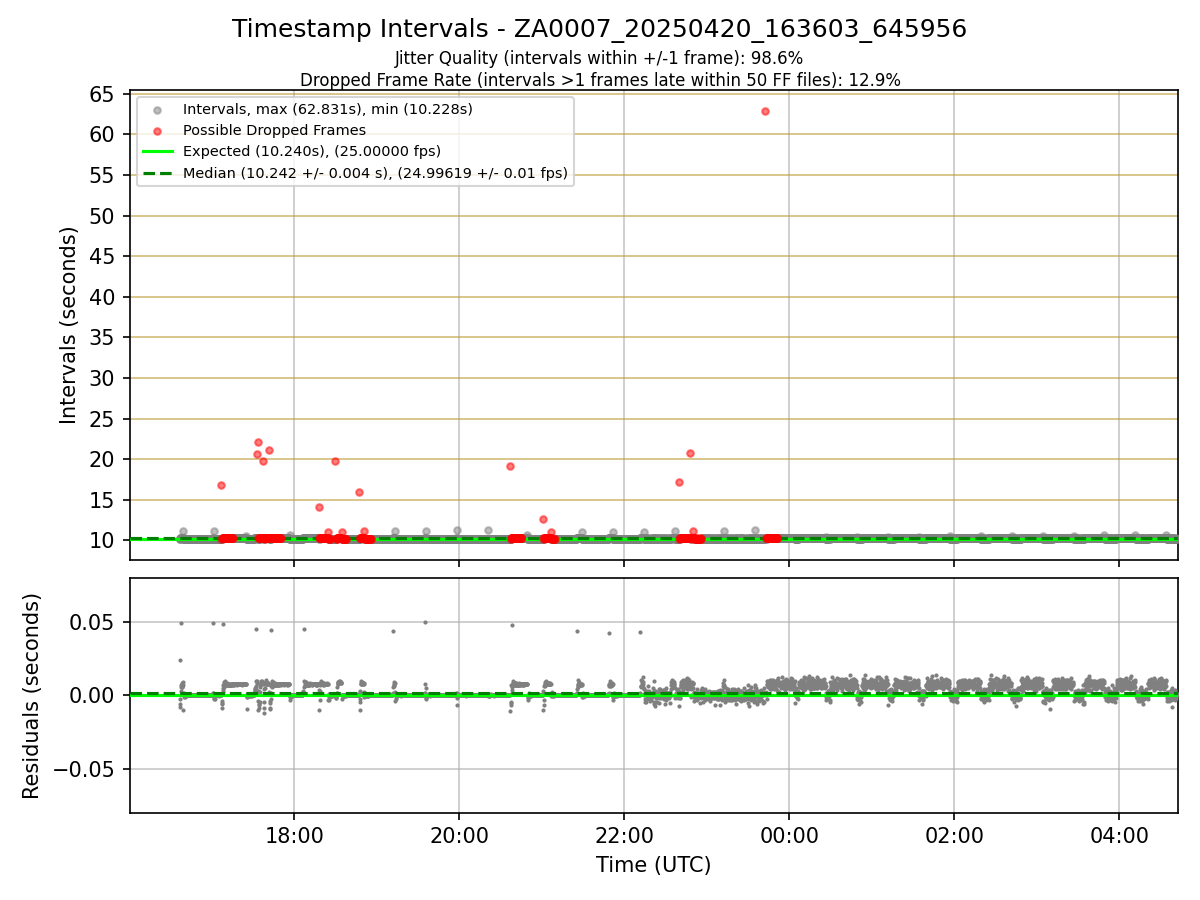Click the red dot marker in the legend
Image resolution: width=1200 pixels, height=900 pixels.
157,131
